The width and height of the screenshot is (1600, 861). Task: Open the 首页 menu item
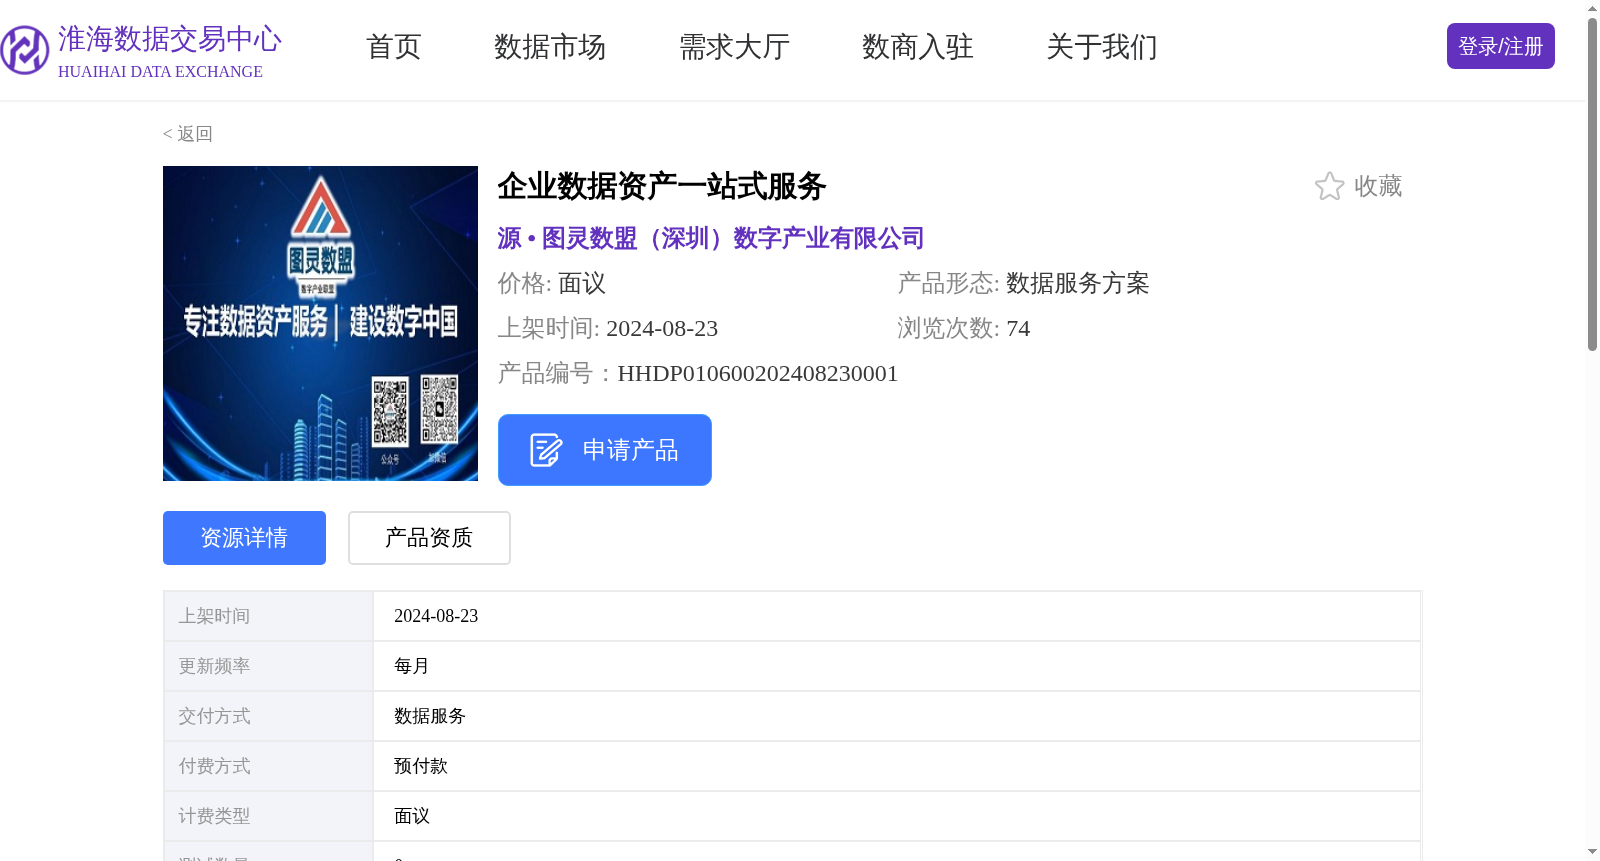(394, 47)
